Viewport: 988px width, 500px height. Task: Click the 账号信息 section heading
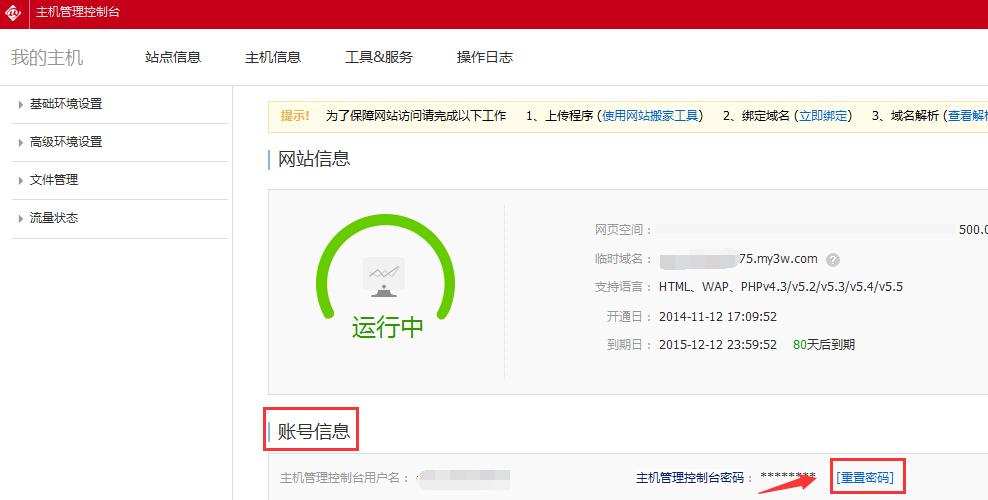click(x=314, y=432)
